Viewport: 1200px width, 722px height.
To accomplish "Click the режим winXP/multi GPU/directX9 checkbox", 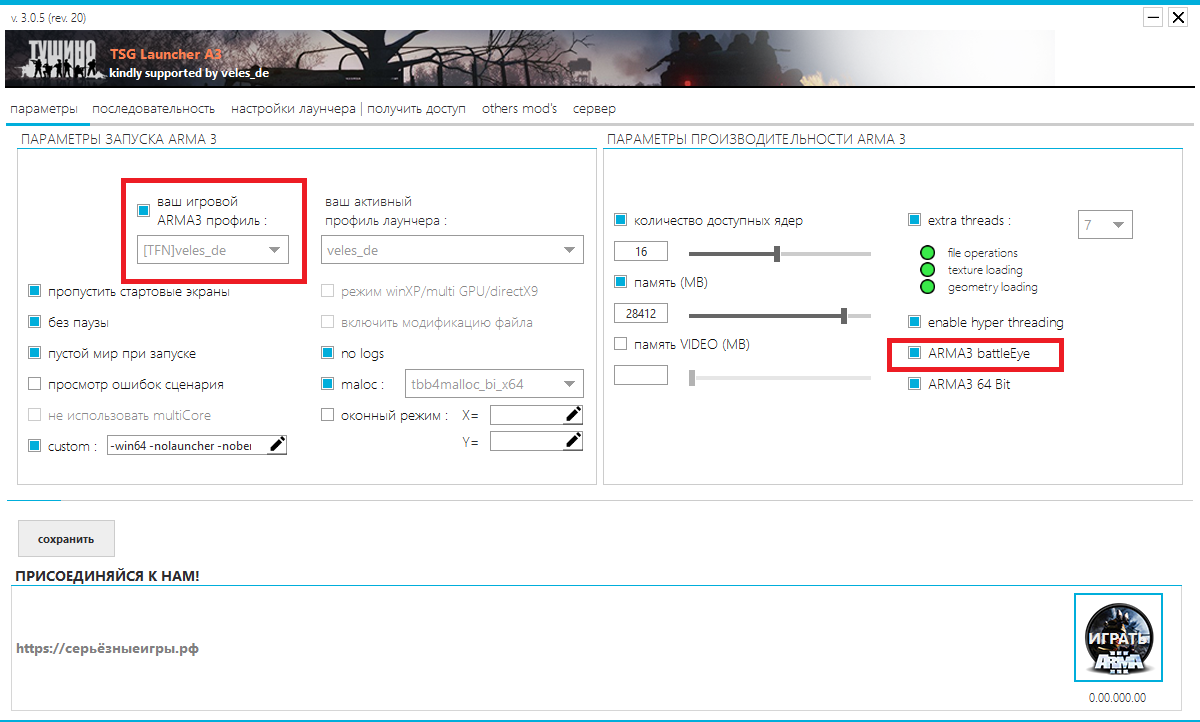I will tap(328, 292).
